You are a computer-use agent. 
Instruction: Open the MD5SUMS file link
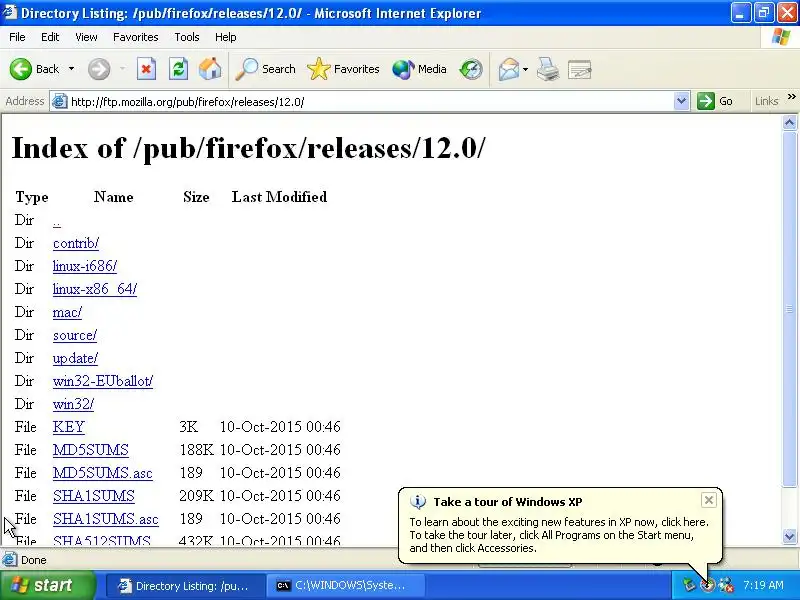[x=90, y=450]
